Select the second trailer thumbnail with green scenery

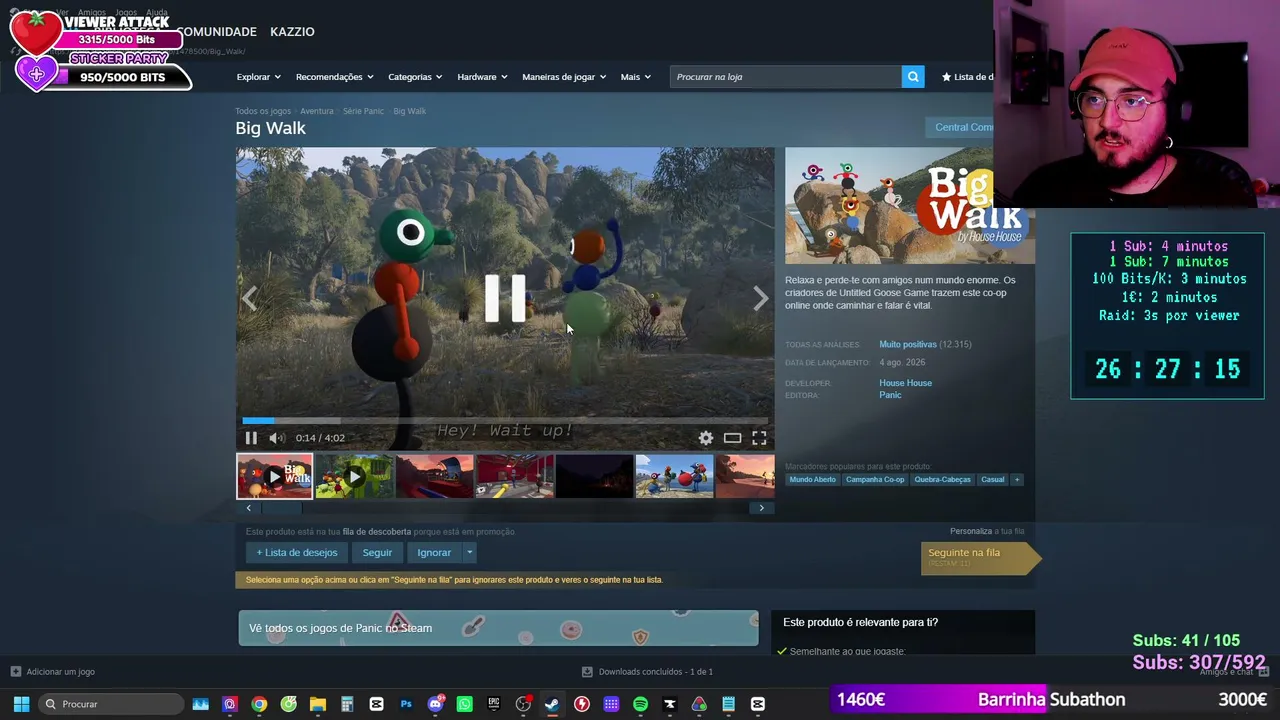point(355,476)
